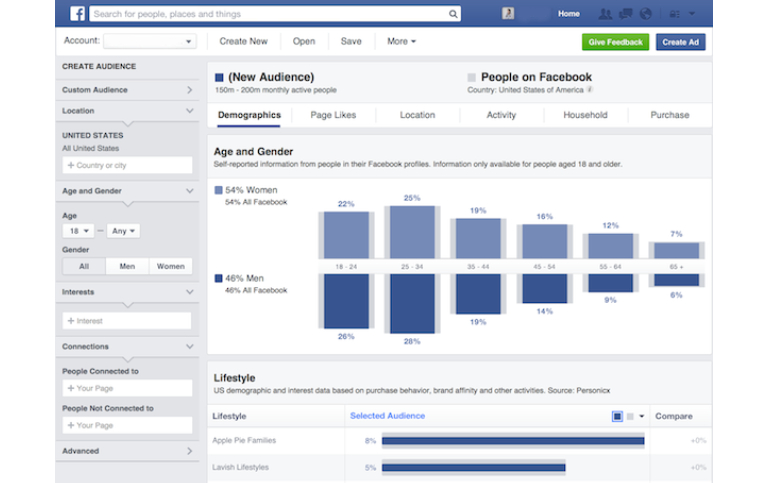768x483 pixels.
Task: Click the Lavish Lifestyles 5% bar
Action: point(474,468)
